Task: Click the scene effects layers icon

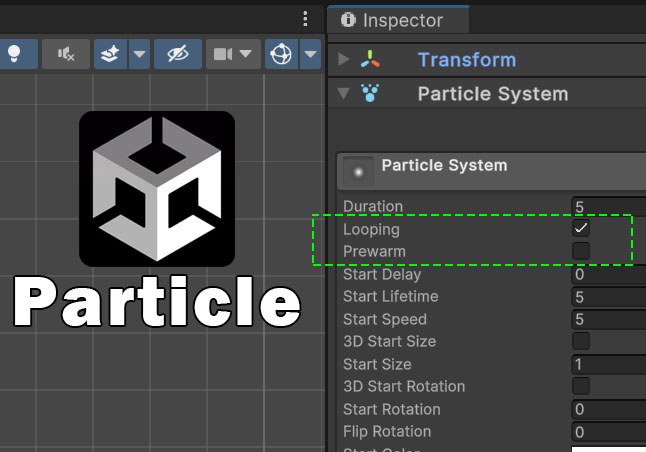Action: pyautogui.click(x=111, y=54)
